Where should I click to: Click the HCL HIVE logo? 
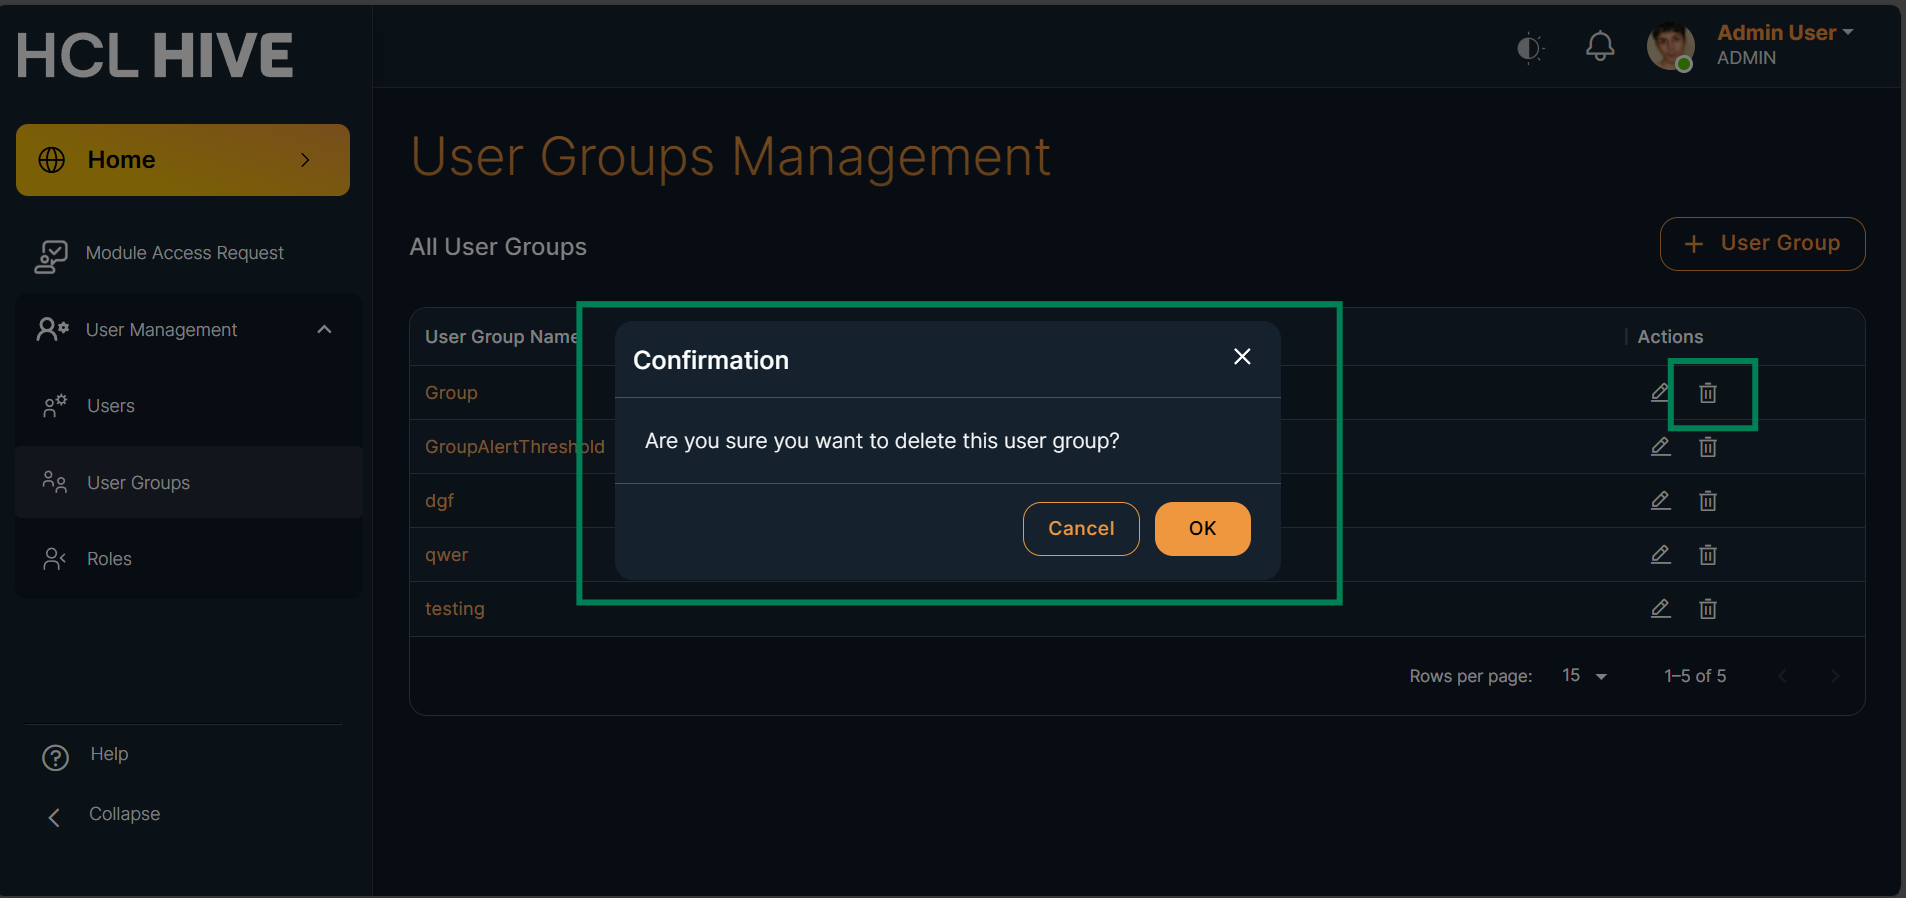[x=155, y=55]
